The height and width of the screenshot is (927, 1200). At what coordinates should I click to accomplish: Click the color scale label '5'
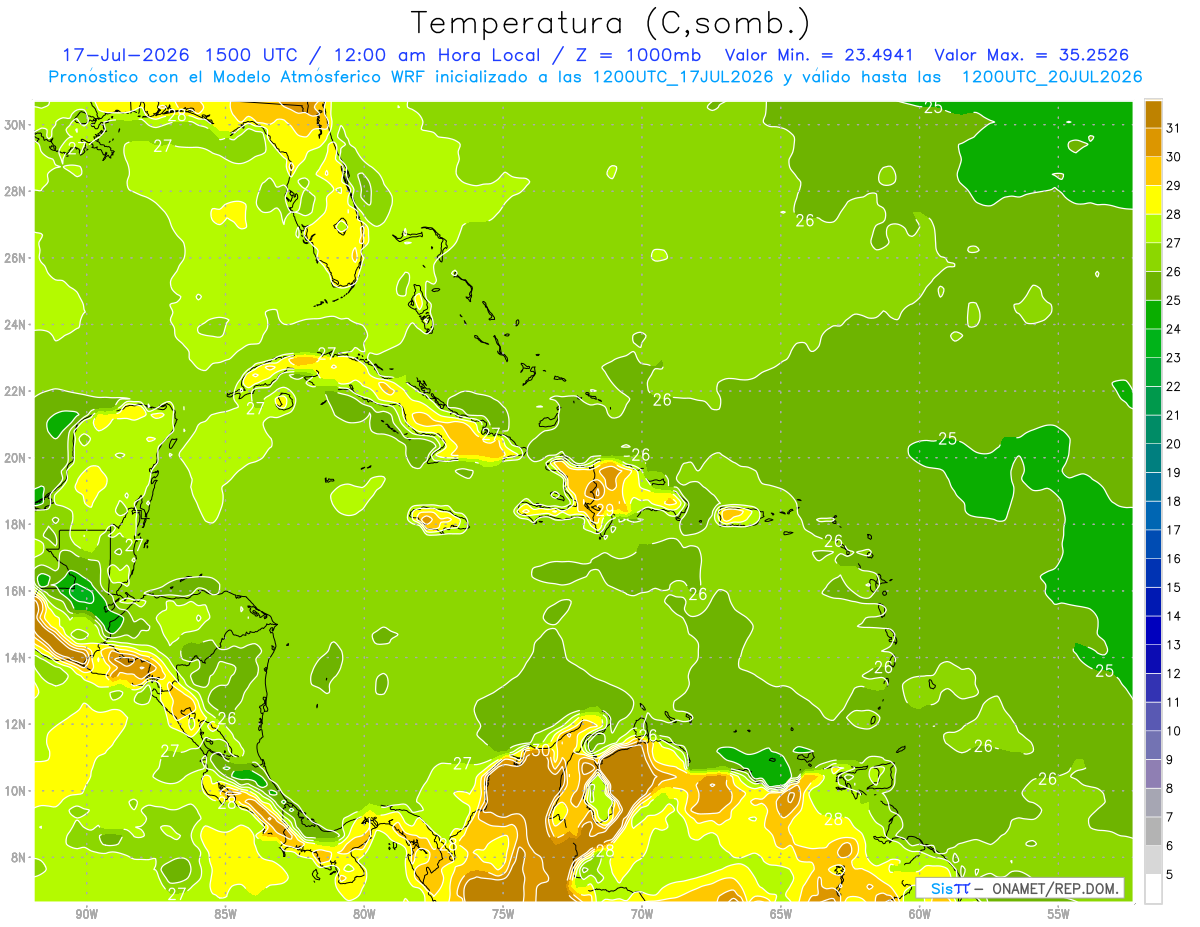coord(1170,875)
